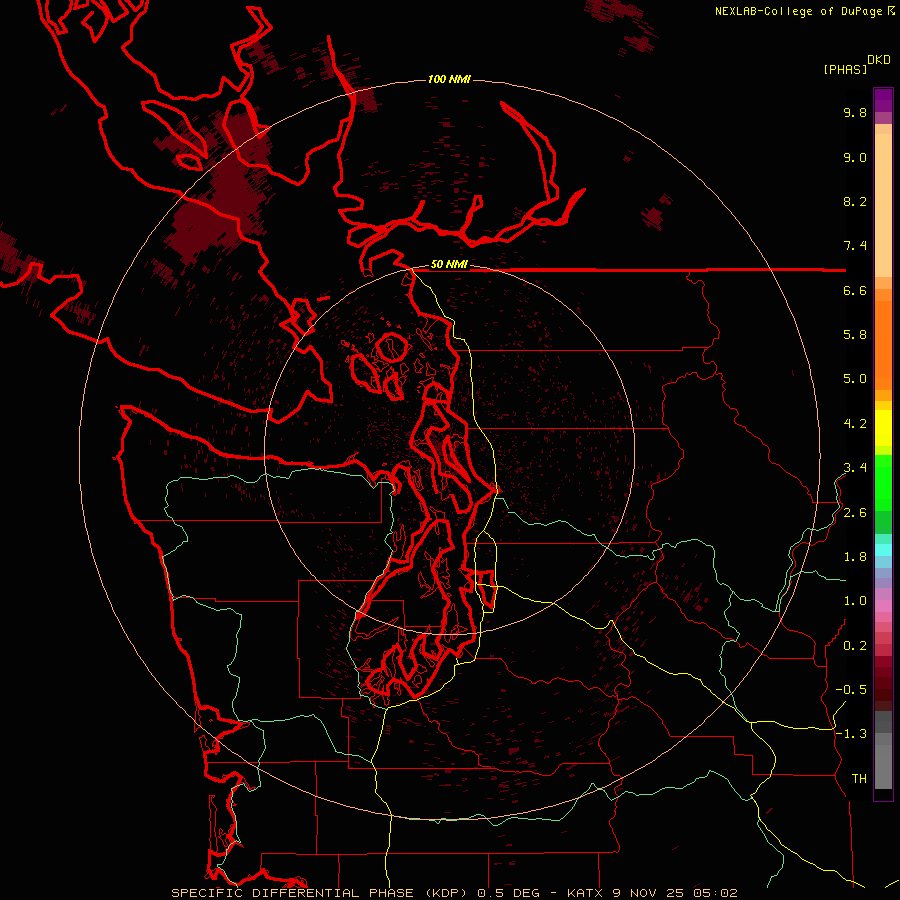This screenshot has width=900, height=900.
Task: Click the 2.6 value on the color scale
Action: (855, 513)
